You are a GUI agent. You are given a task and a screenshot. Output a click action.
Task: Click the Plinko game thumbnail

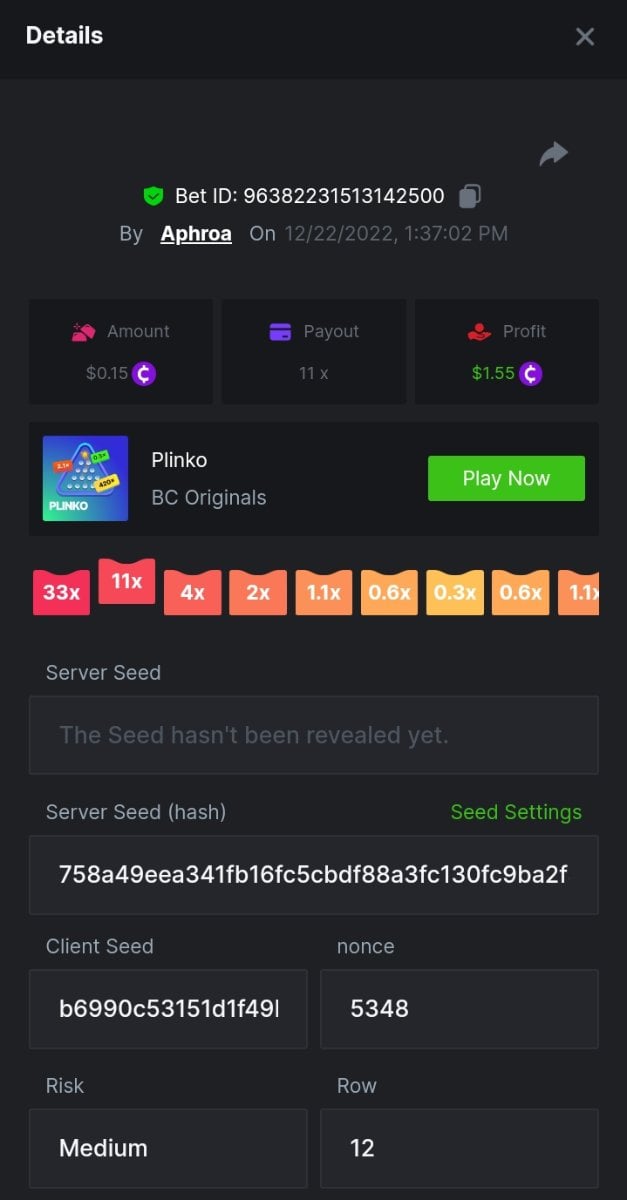[86, 478]
